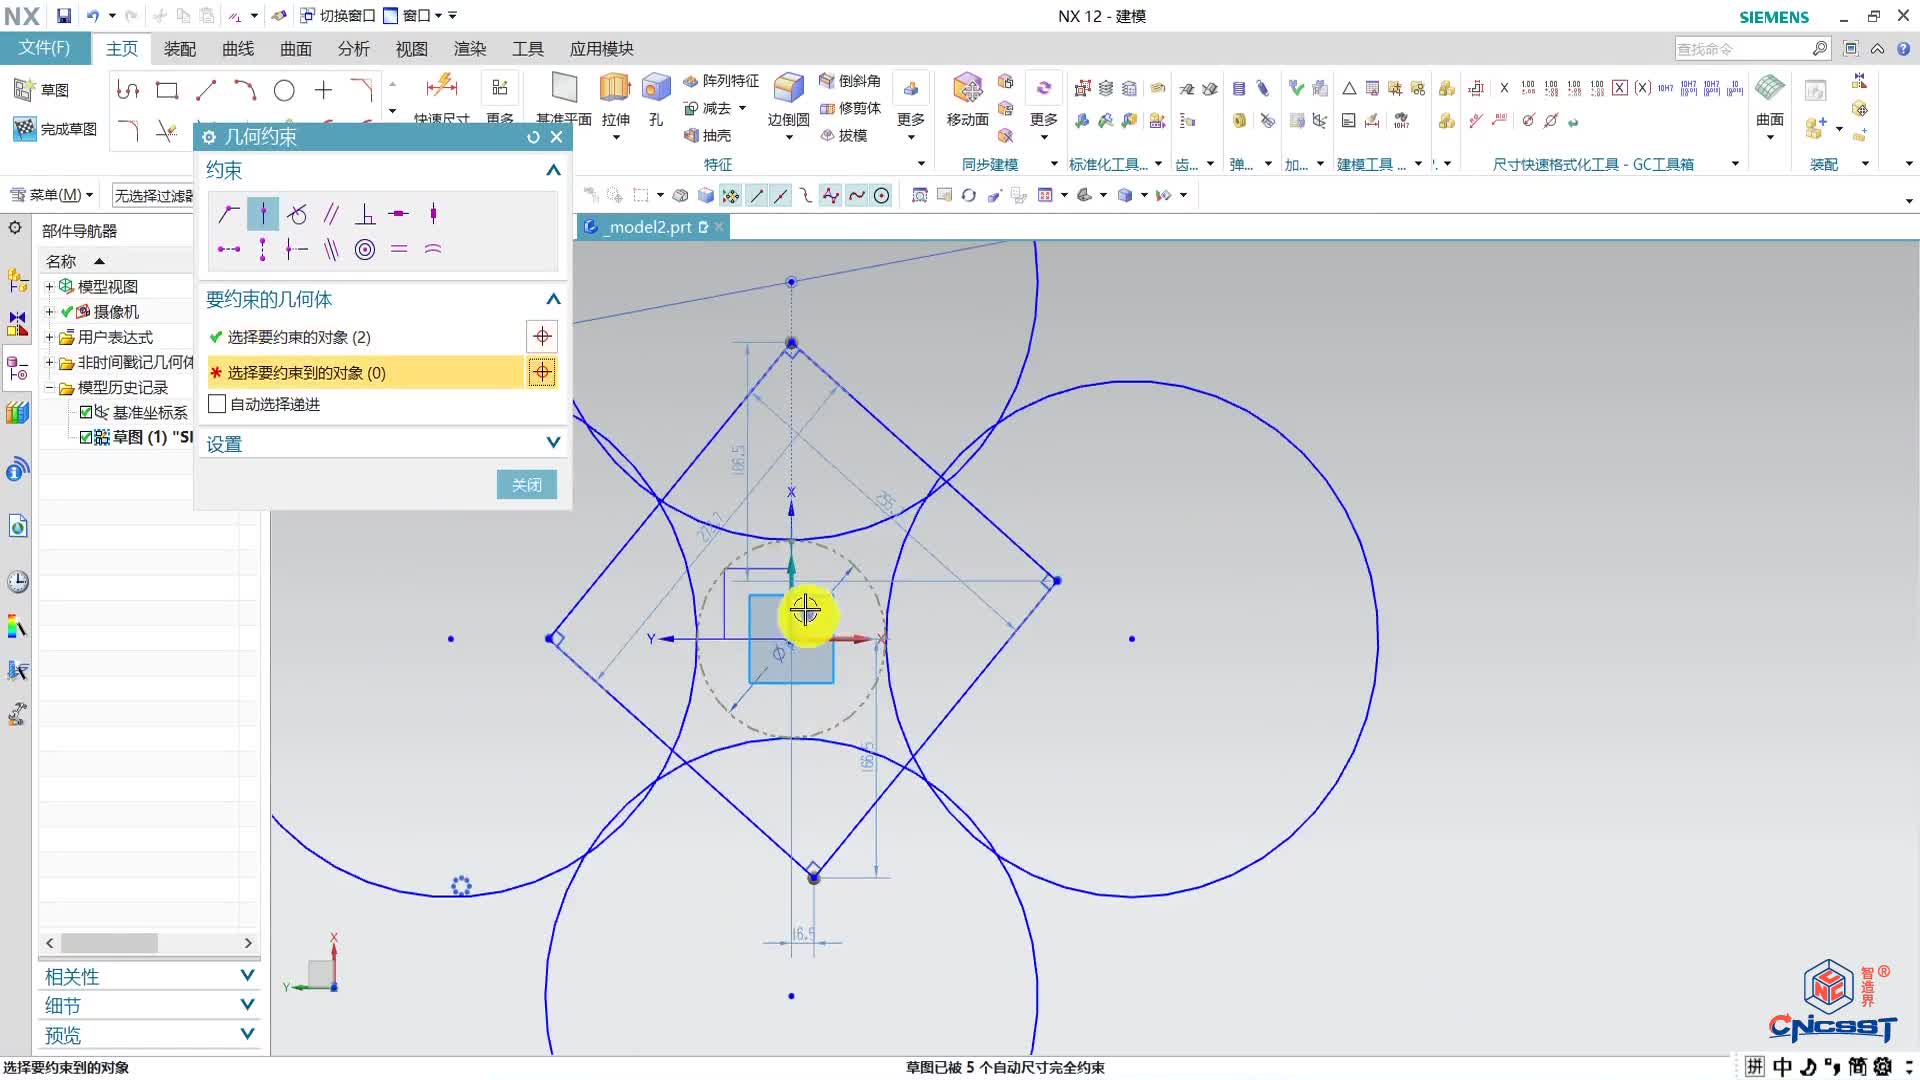Click the 查找命令 search field
The height and width of the screenshot is (1080, 1920).
tap(1740, 49)
